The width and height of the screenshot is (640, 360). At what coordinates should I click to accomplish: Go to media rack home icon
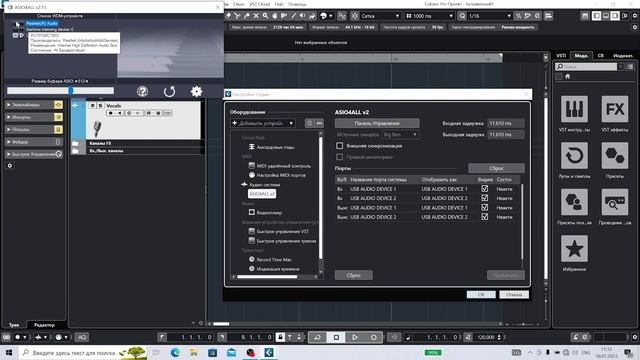tap(567, 76)
